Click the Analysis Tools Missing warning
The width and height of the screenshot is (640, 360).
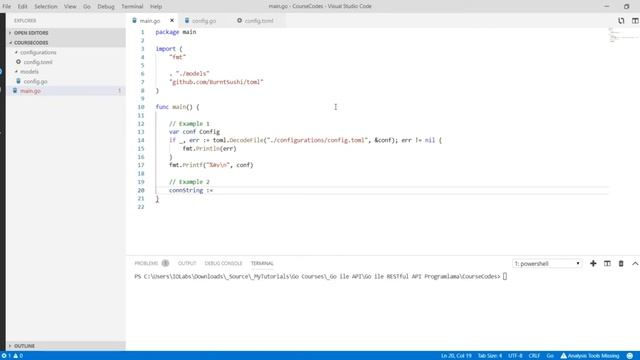[x=590, y=356]
